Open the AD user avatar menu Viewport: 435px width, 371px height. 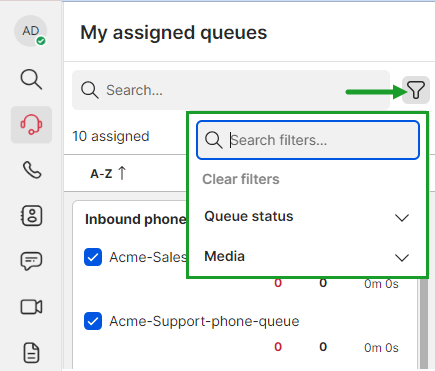click(x=30, y=31)
